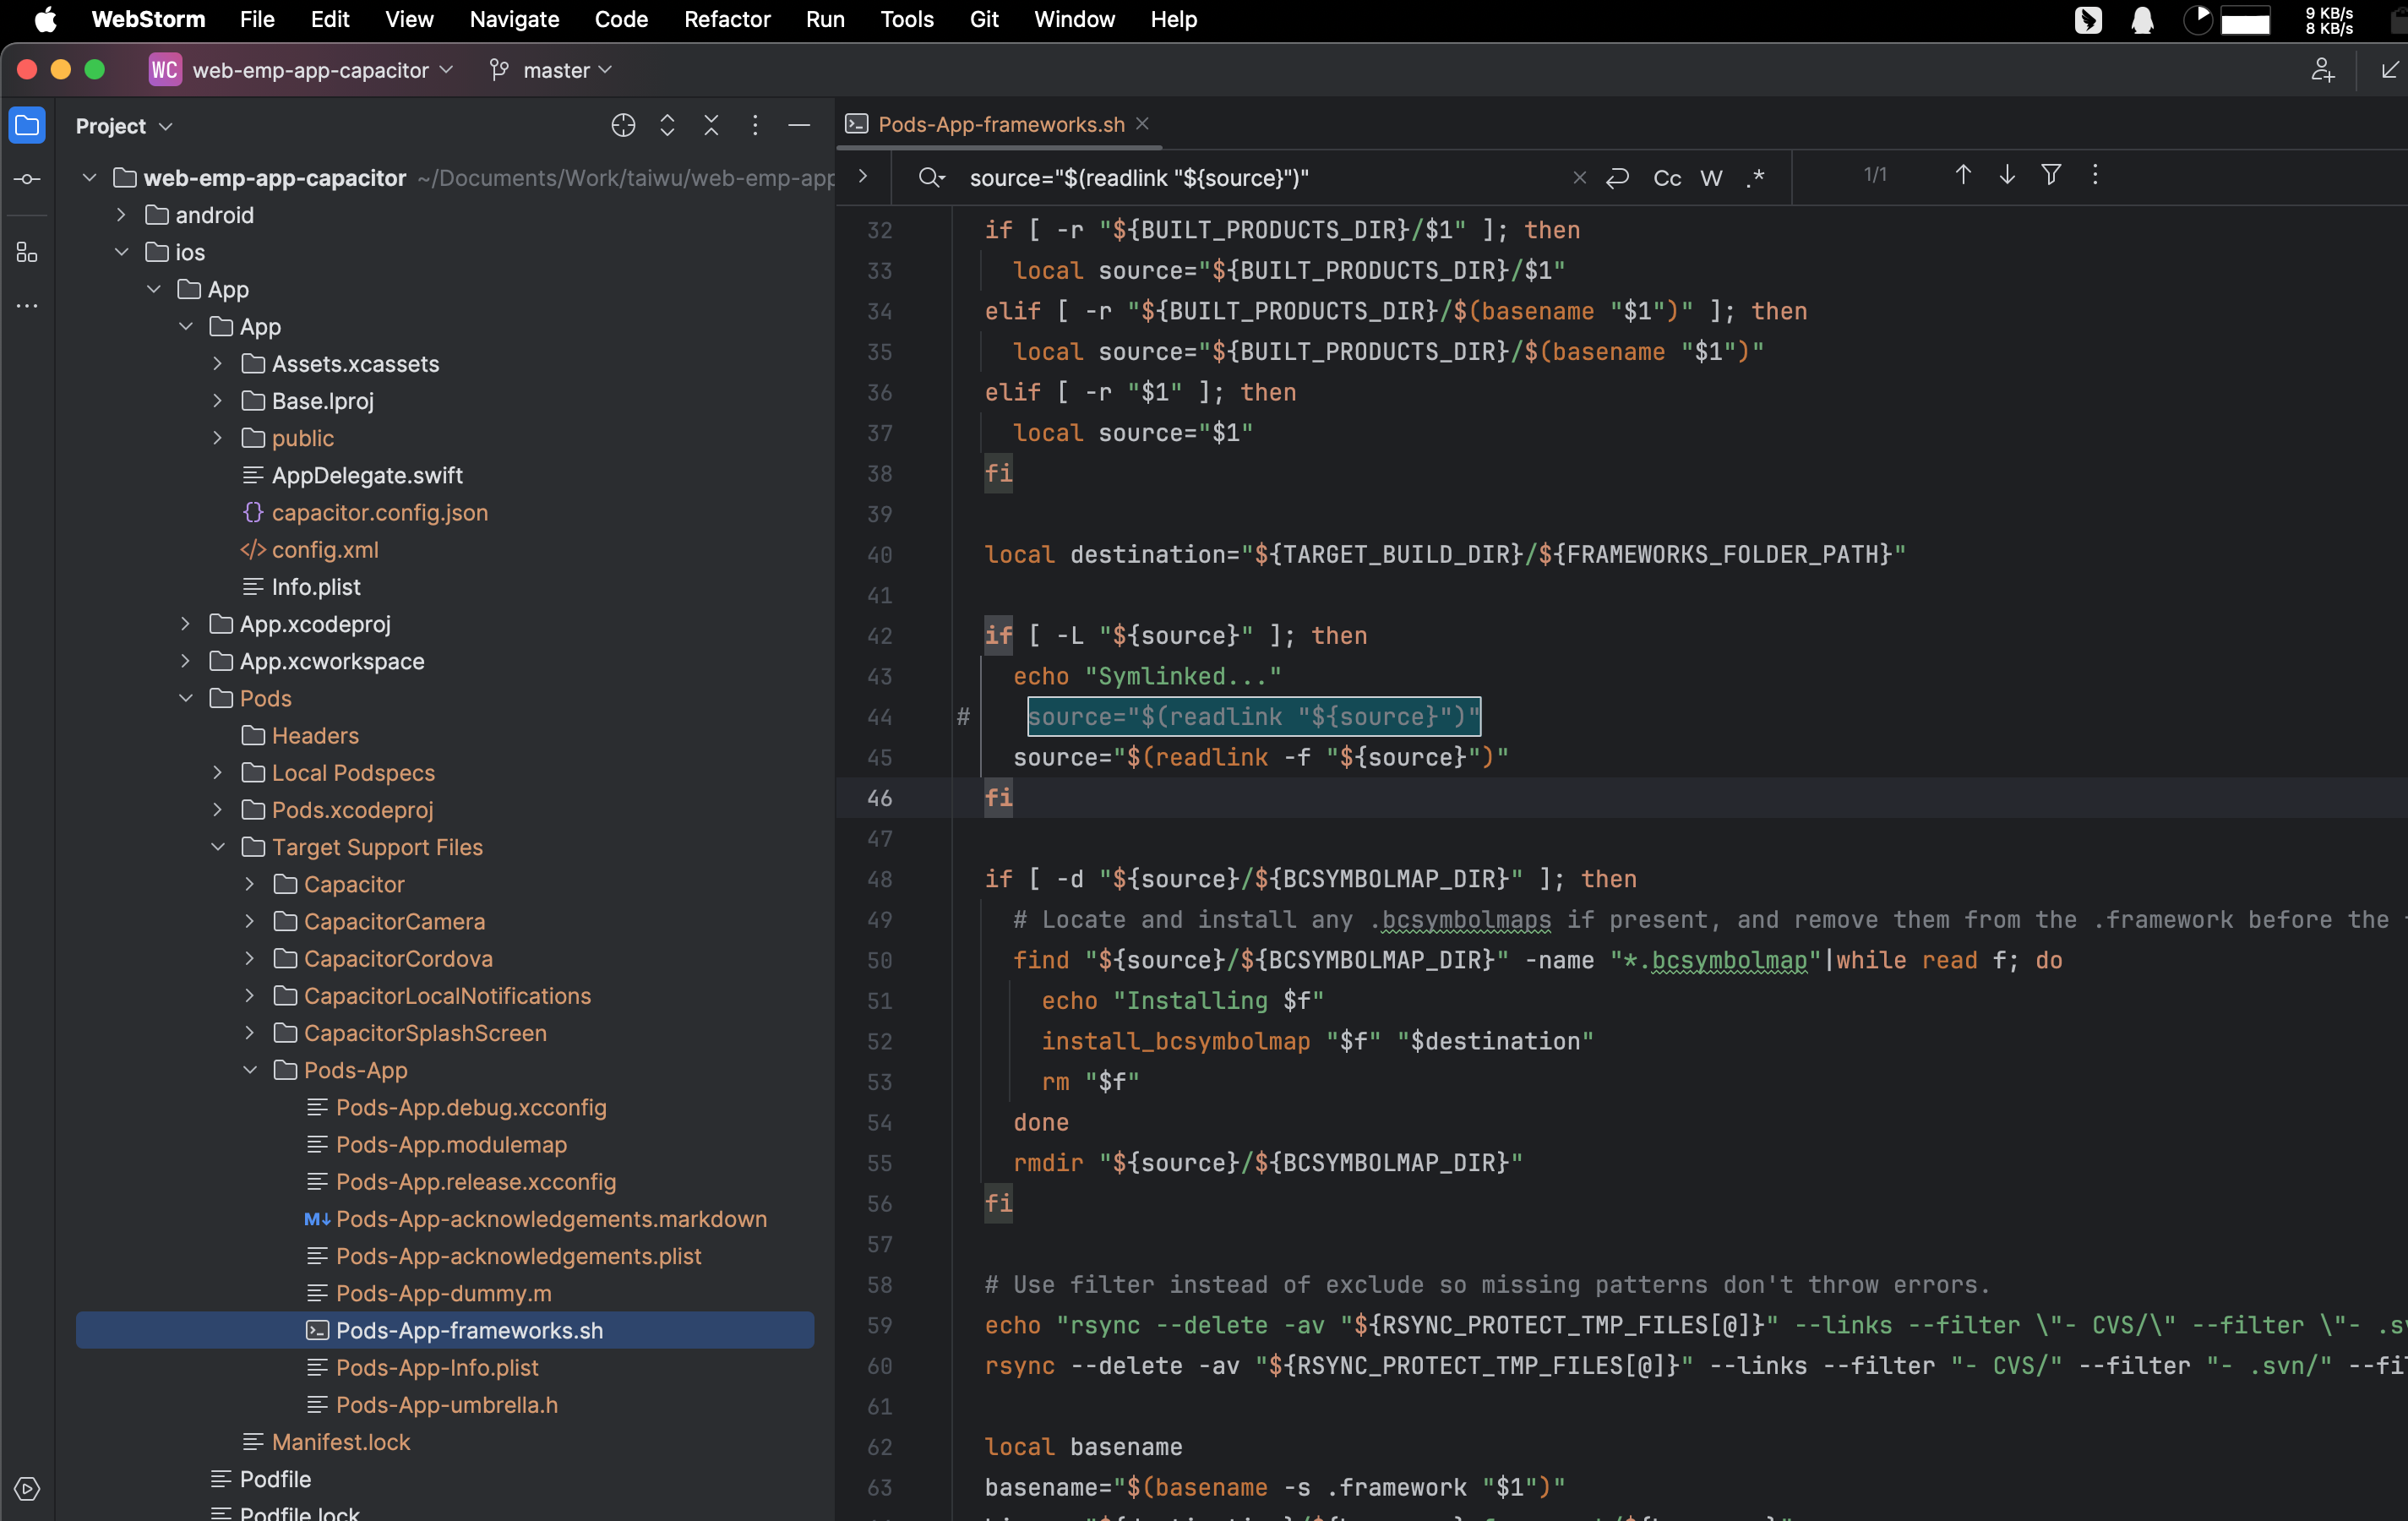Open the Structure tool window icon
The image size is (2408, 1521).
tap(27, 253)
